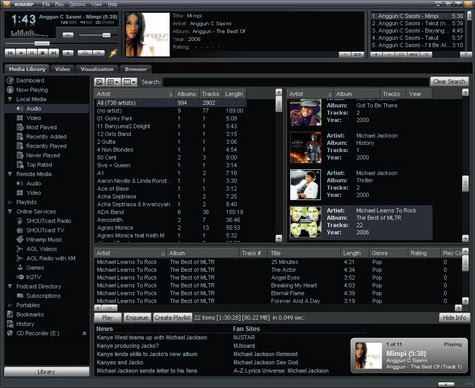Switch to the Visualization tab
Screen dimensions: 475x388
tap(97, 69)
